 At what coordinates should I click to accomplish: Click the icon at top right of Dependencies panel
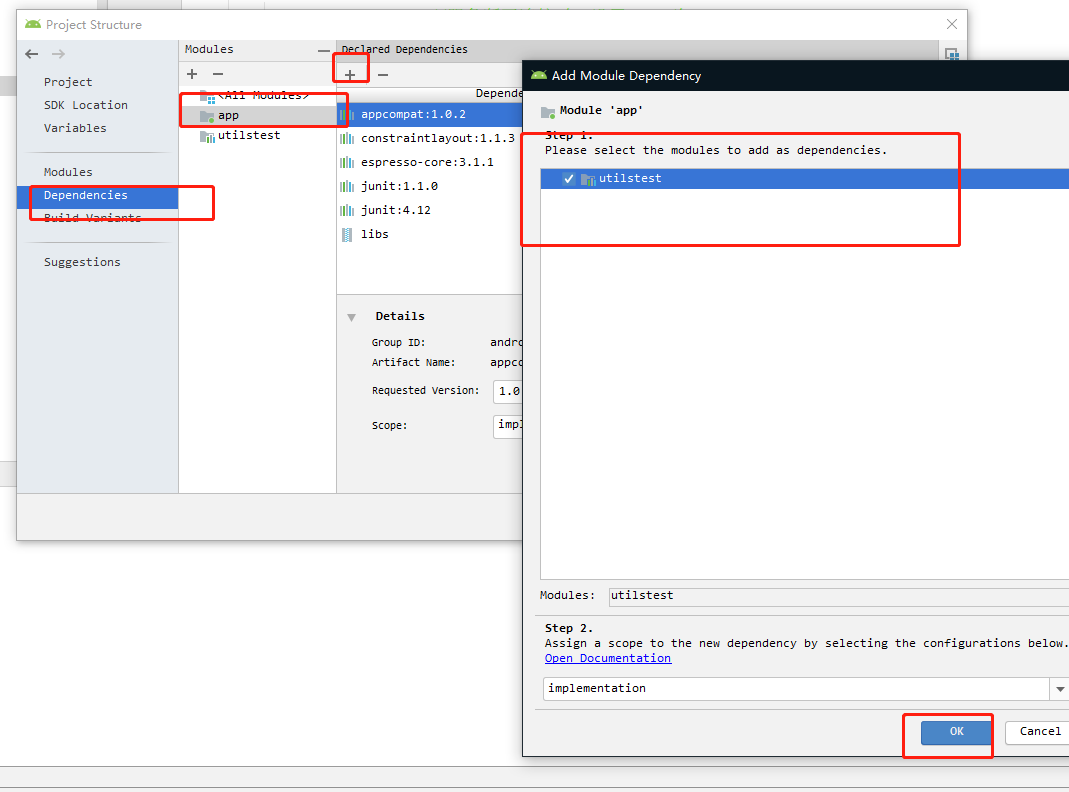pos(952,54)
